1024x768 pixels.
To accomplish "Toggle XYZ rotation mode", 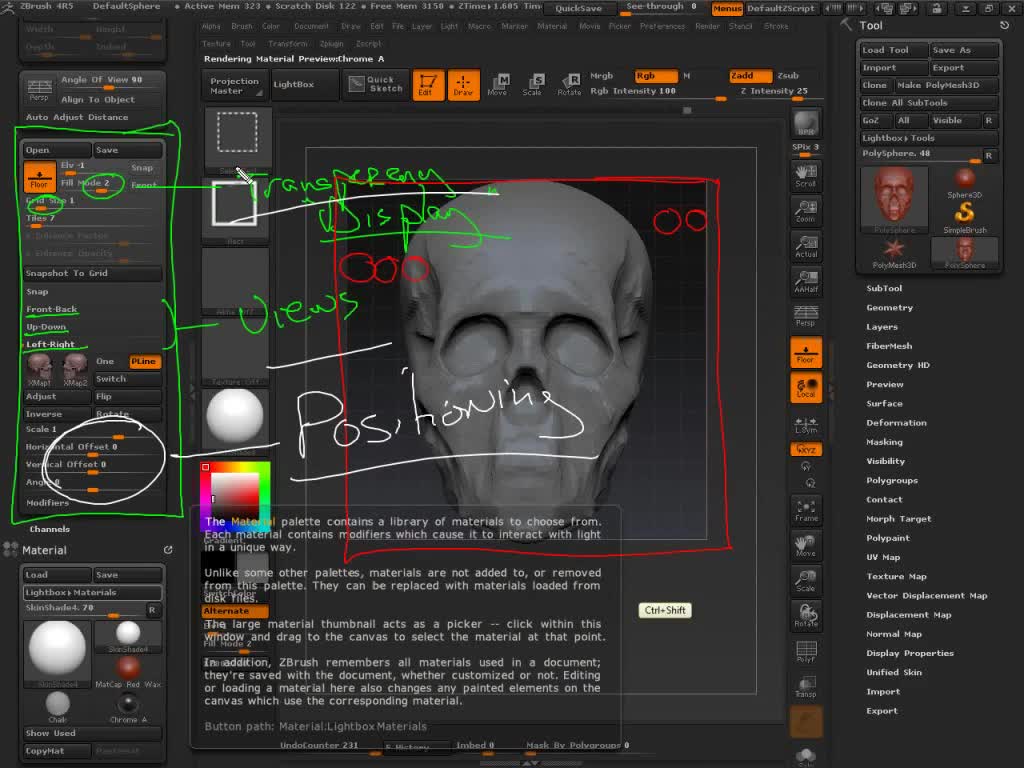I will 806,449.
